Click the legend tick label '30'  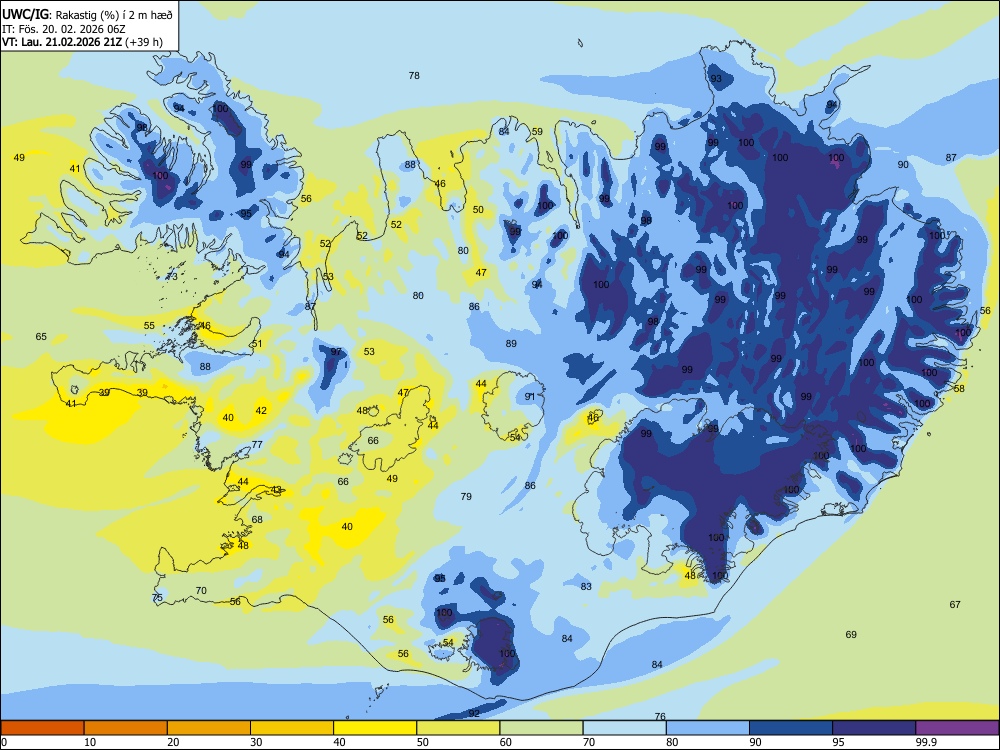256,742
